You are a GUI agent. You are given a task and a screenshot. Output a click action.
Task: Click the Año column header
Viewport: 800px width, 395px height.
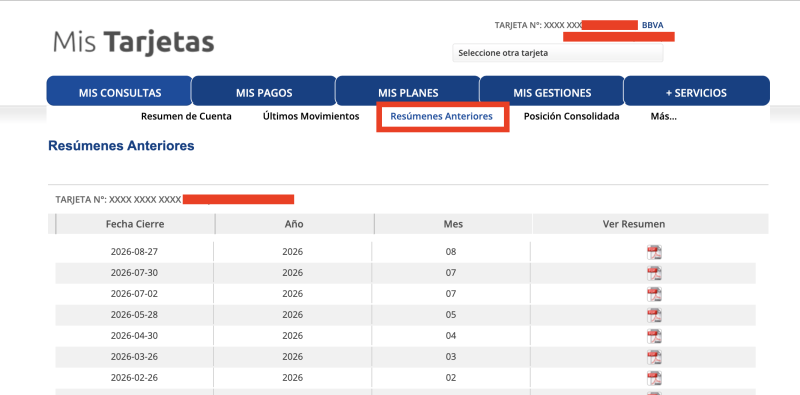[x=294, y=224]
